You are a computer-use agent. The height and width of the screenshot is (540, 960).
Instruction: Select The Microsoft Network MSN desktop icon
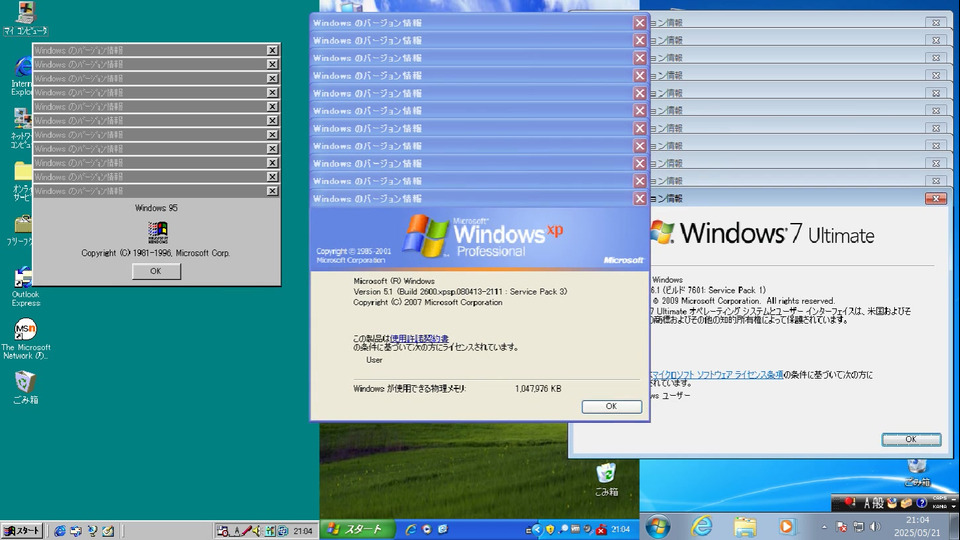click(25, 339)
